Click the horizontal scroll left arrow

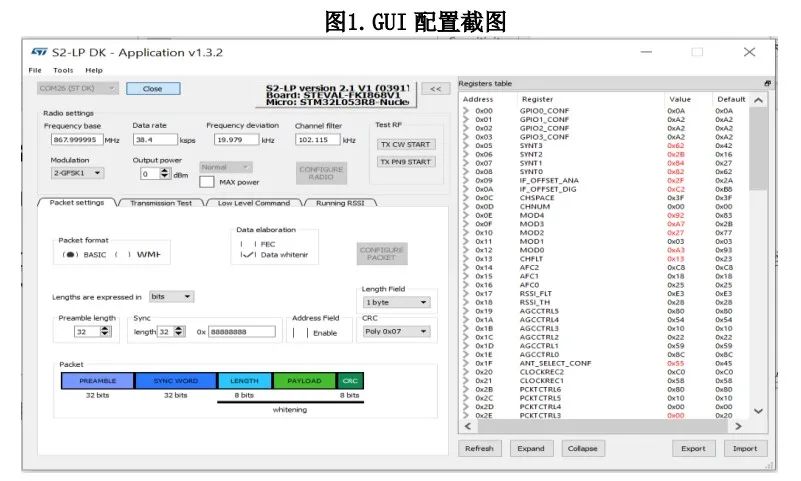pyautogui.click(x=467, y=426)
